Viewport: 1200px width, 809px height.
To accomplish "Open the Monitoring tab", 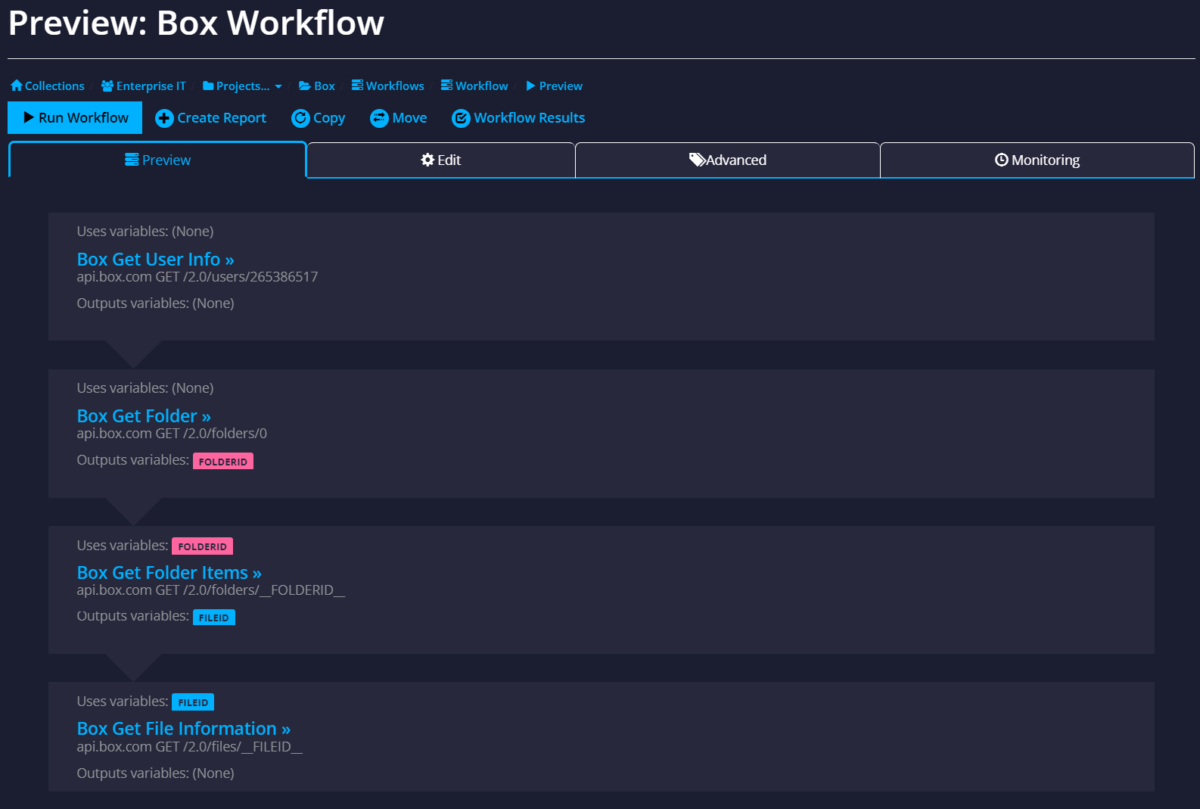I will pyautogui.click(x=1037, y=160).
